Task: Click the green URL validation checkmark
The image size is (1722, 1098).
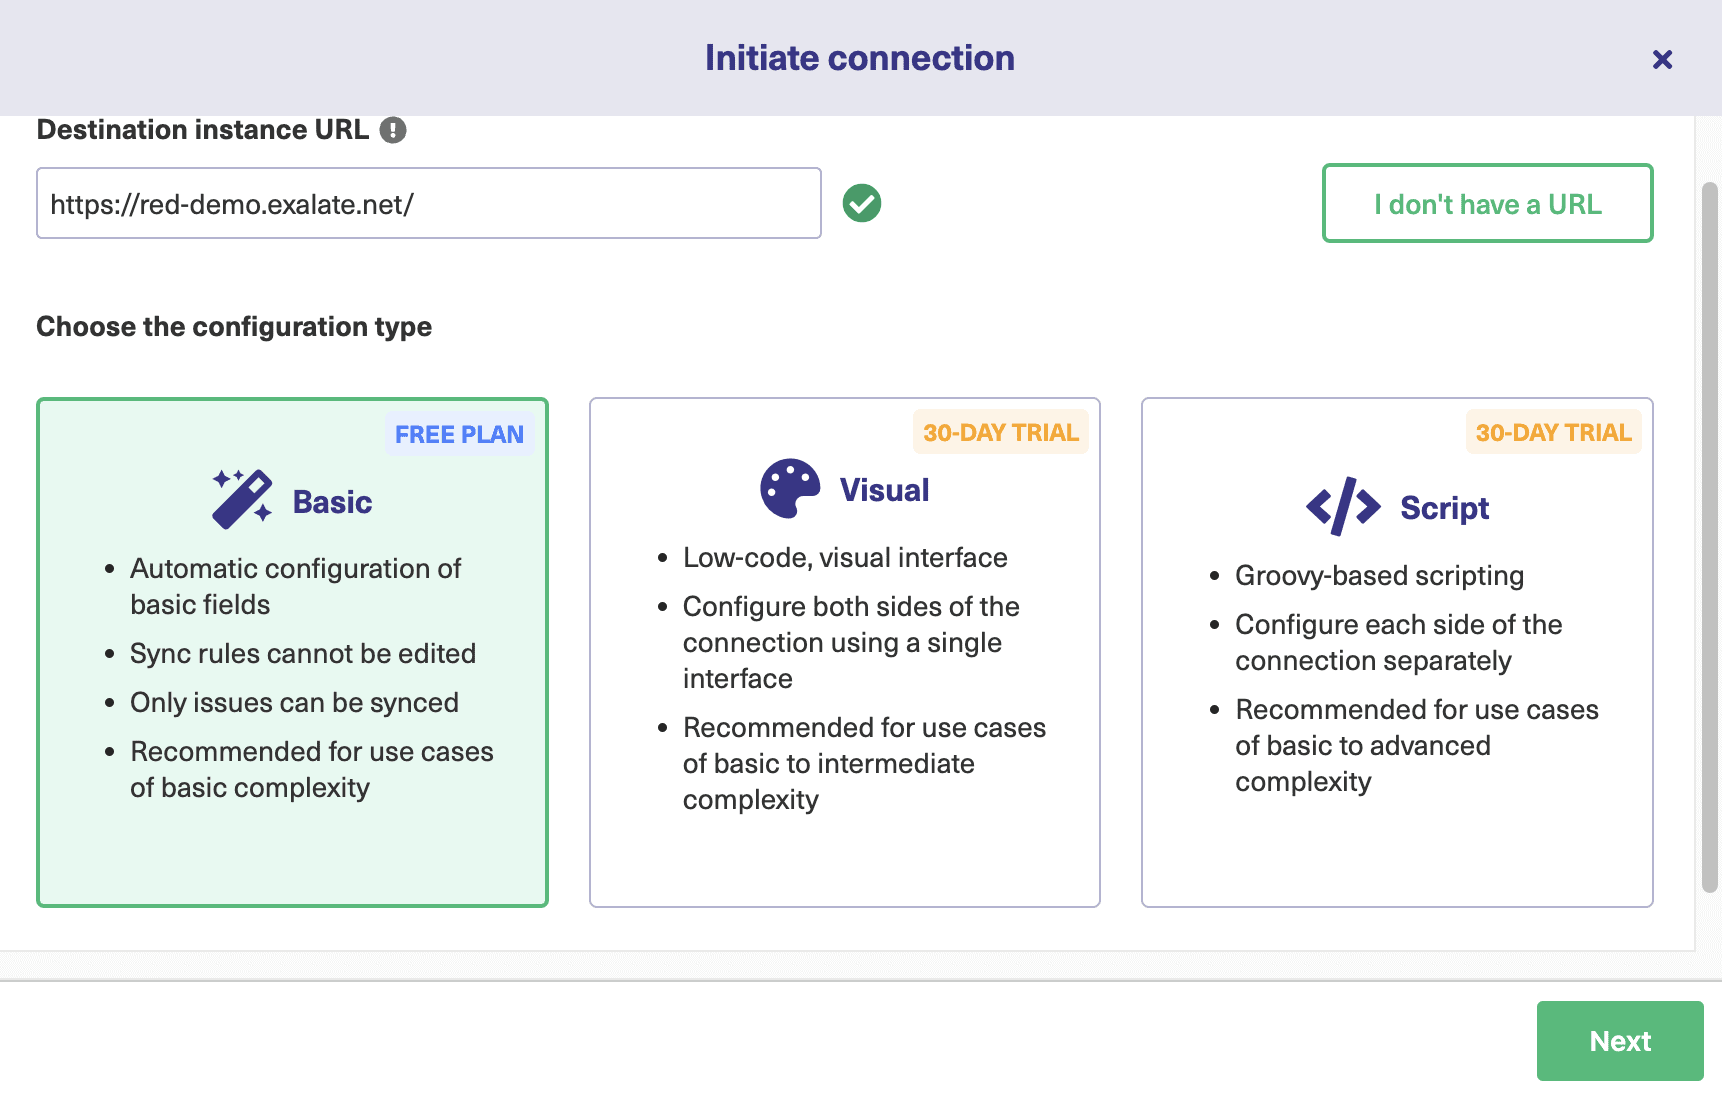Action: coord(861,203)
